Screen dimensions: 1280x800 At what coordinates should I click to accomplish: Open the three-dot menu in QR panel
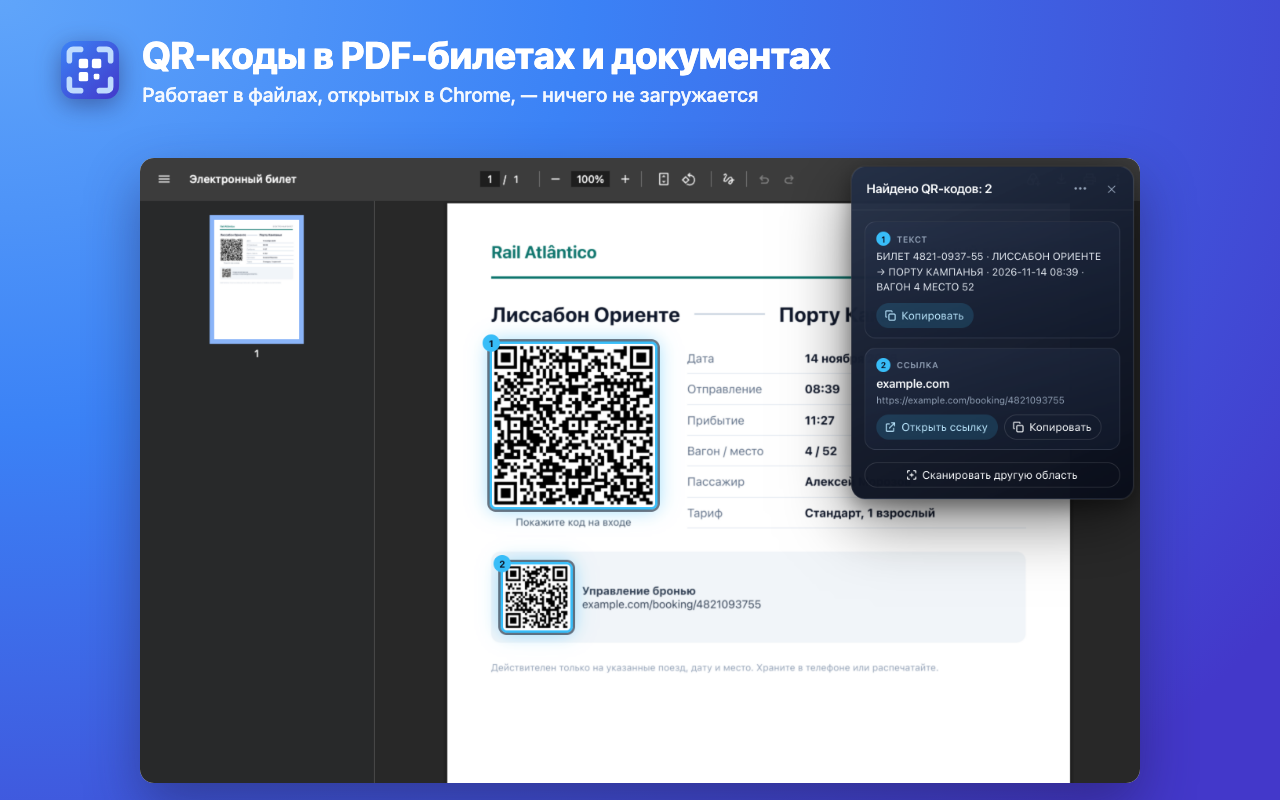click(x=1080, y=188)
